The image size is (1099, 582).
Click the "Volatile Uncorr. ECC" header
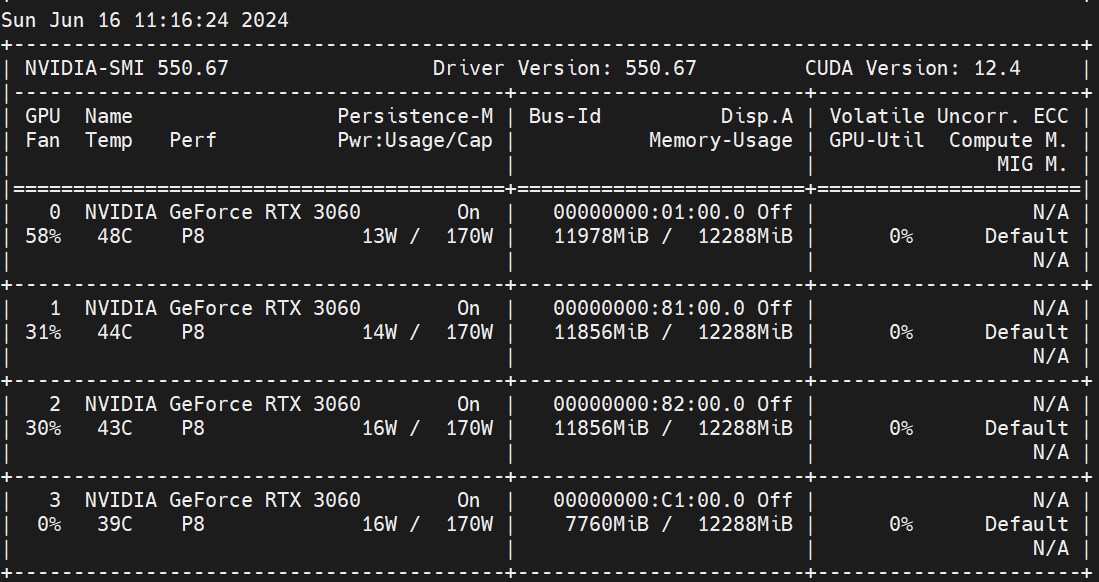click(949, 116)
